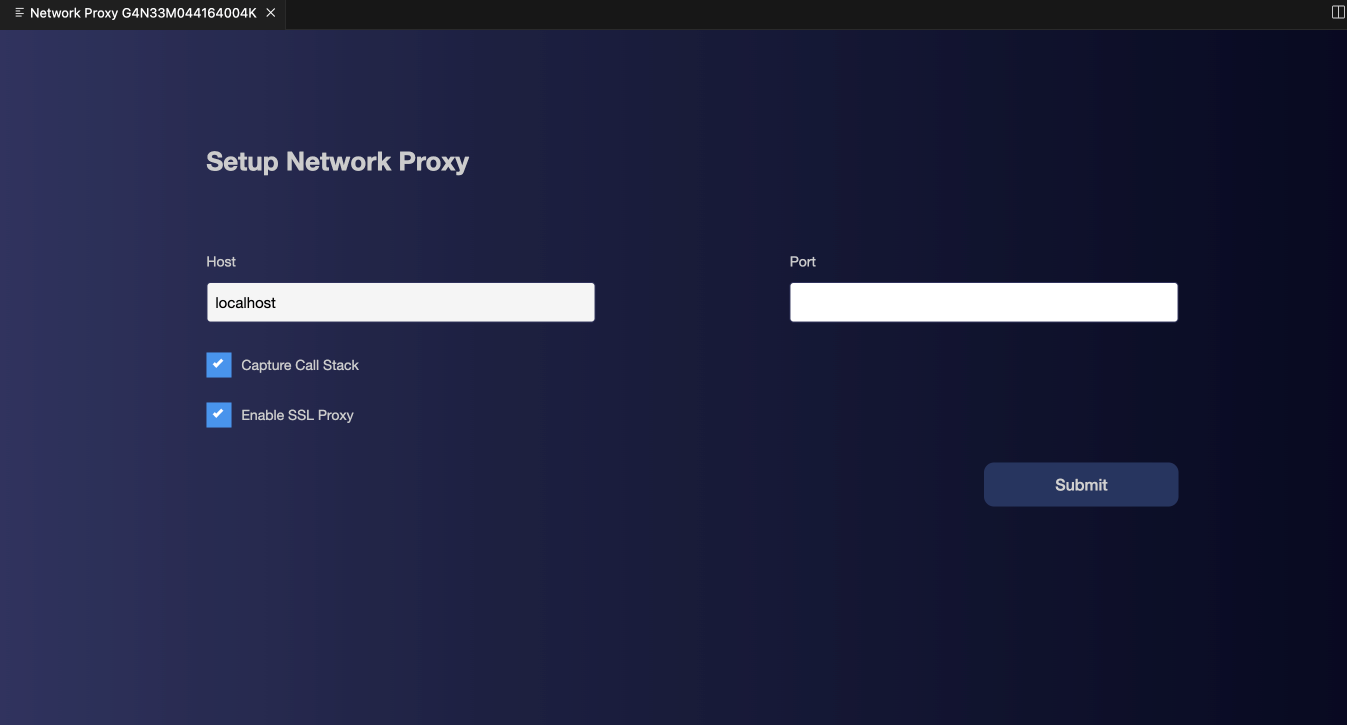Submit the network proxy configuration
This screenshot has height=725, width=1347.
(1080, 484)
